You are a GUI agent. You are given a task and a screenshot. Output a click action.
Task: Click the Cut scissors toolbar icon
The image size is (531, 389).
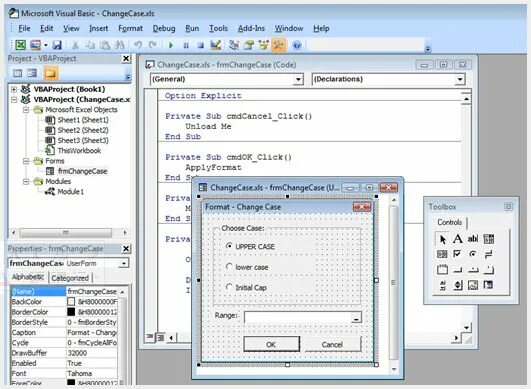75,45
